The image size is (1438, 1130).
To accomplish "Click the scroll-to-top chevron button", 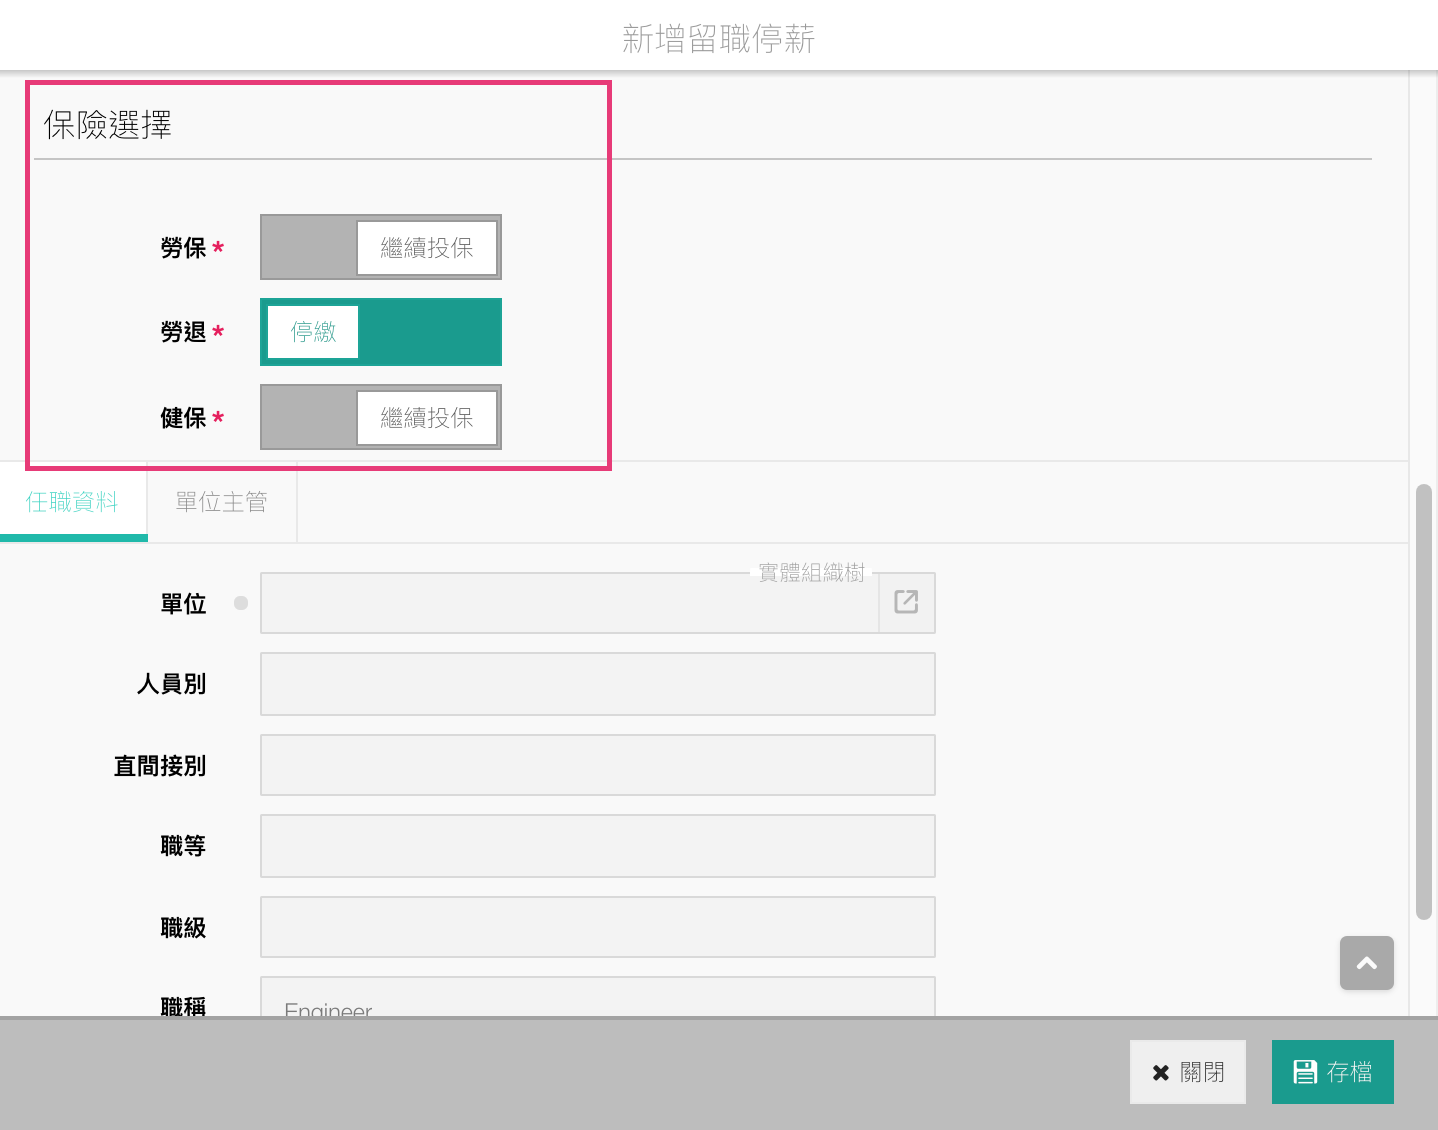I will point(1366,963).
